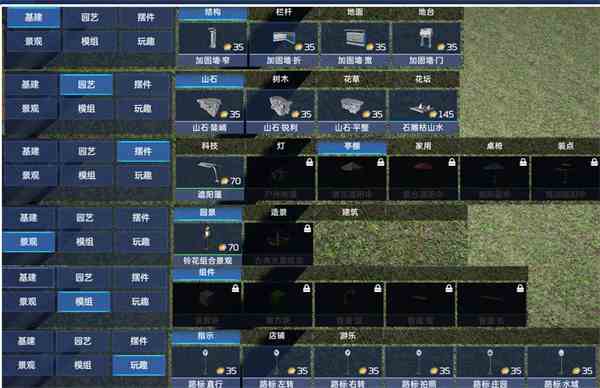Select the first locked 组件 module thumbnail
This screenshot has width=600, height=388.
[x=207, y=304]
